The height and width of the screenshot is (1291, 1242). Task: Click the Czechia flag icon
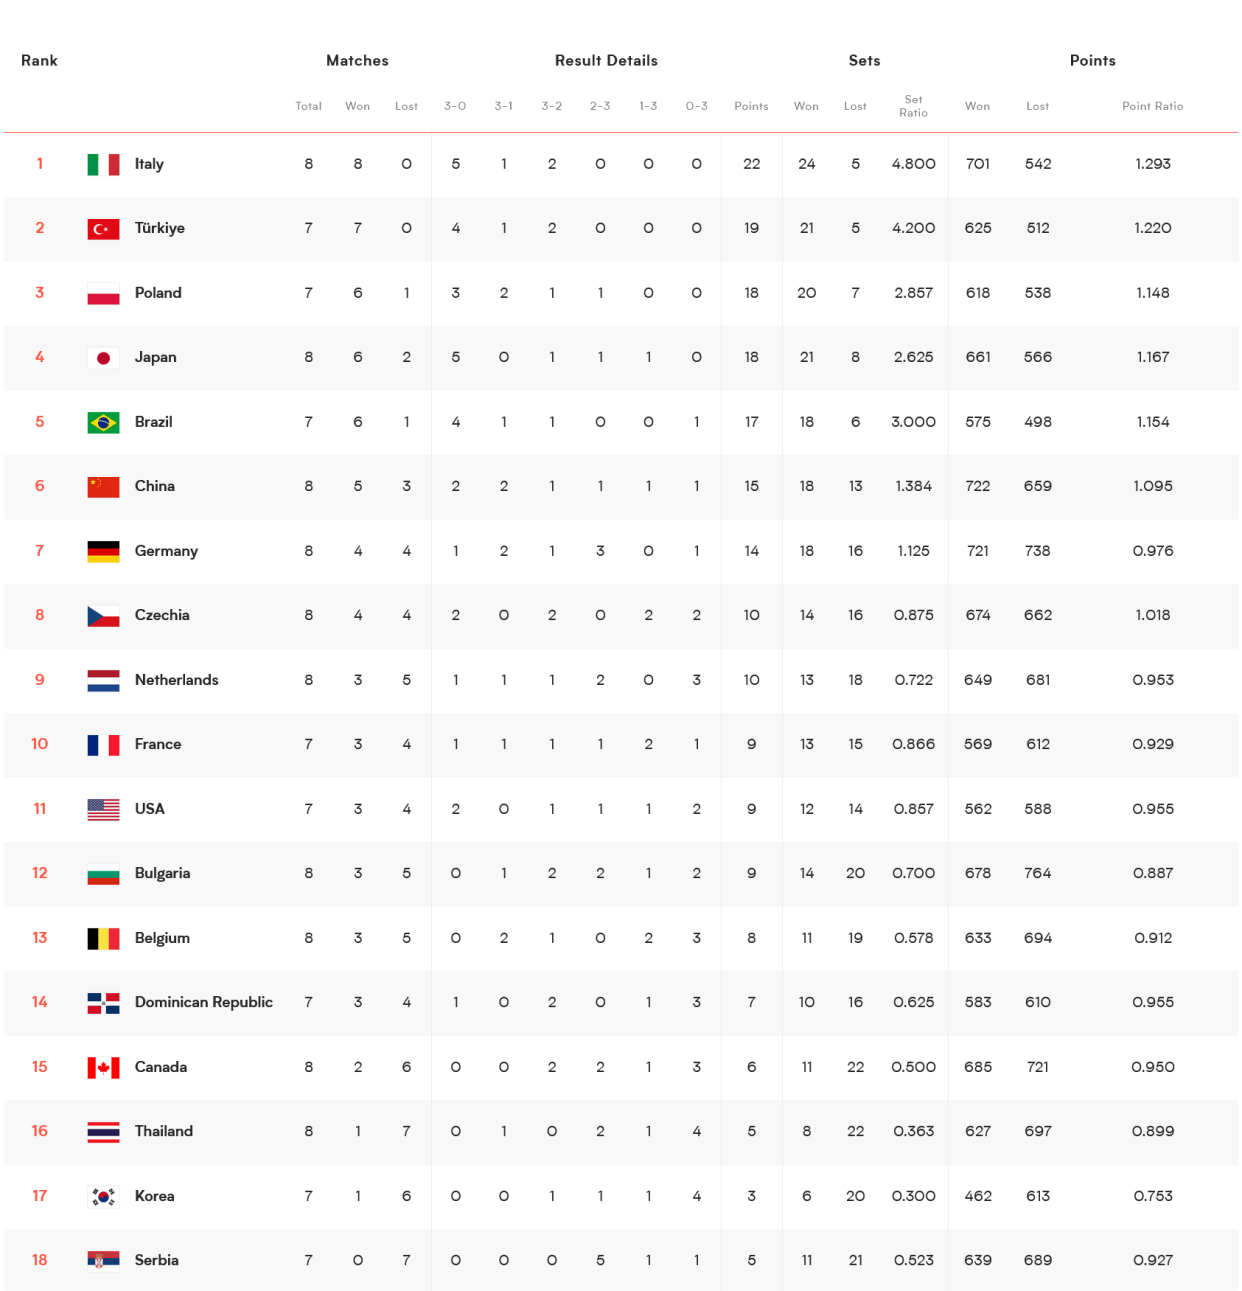coord(103,616)
